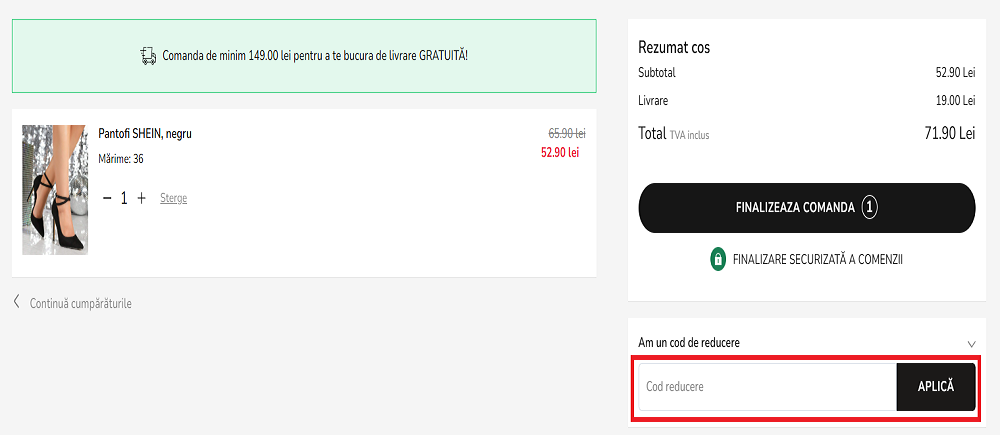This screenshot has width=1000, height=435.
Task: Open the Pantofi SHEIN, negru product title
Action: [145, 133]
